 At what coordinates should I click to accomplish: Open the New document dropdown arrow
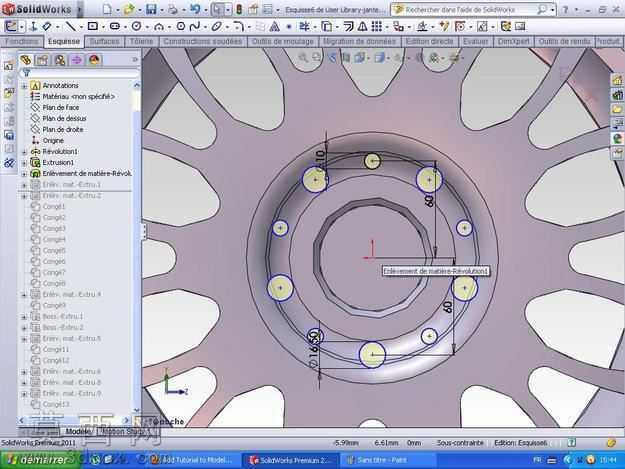click(118, 10)
